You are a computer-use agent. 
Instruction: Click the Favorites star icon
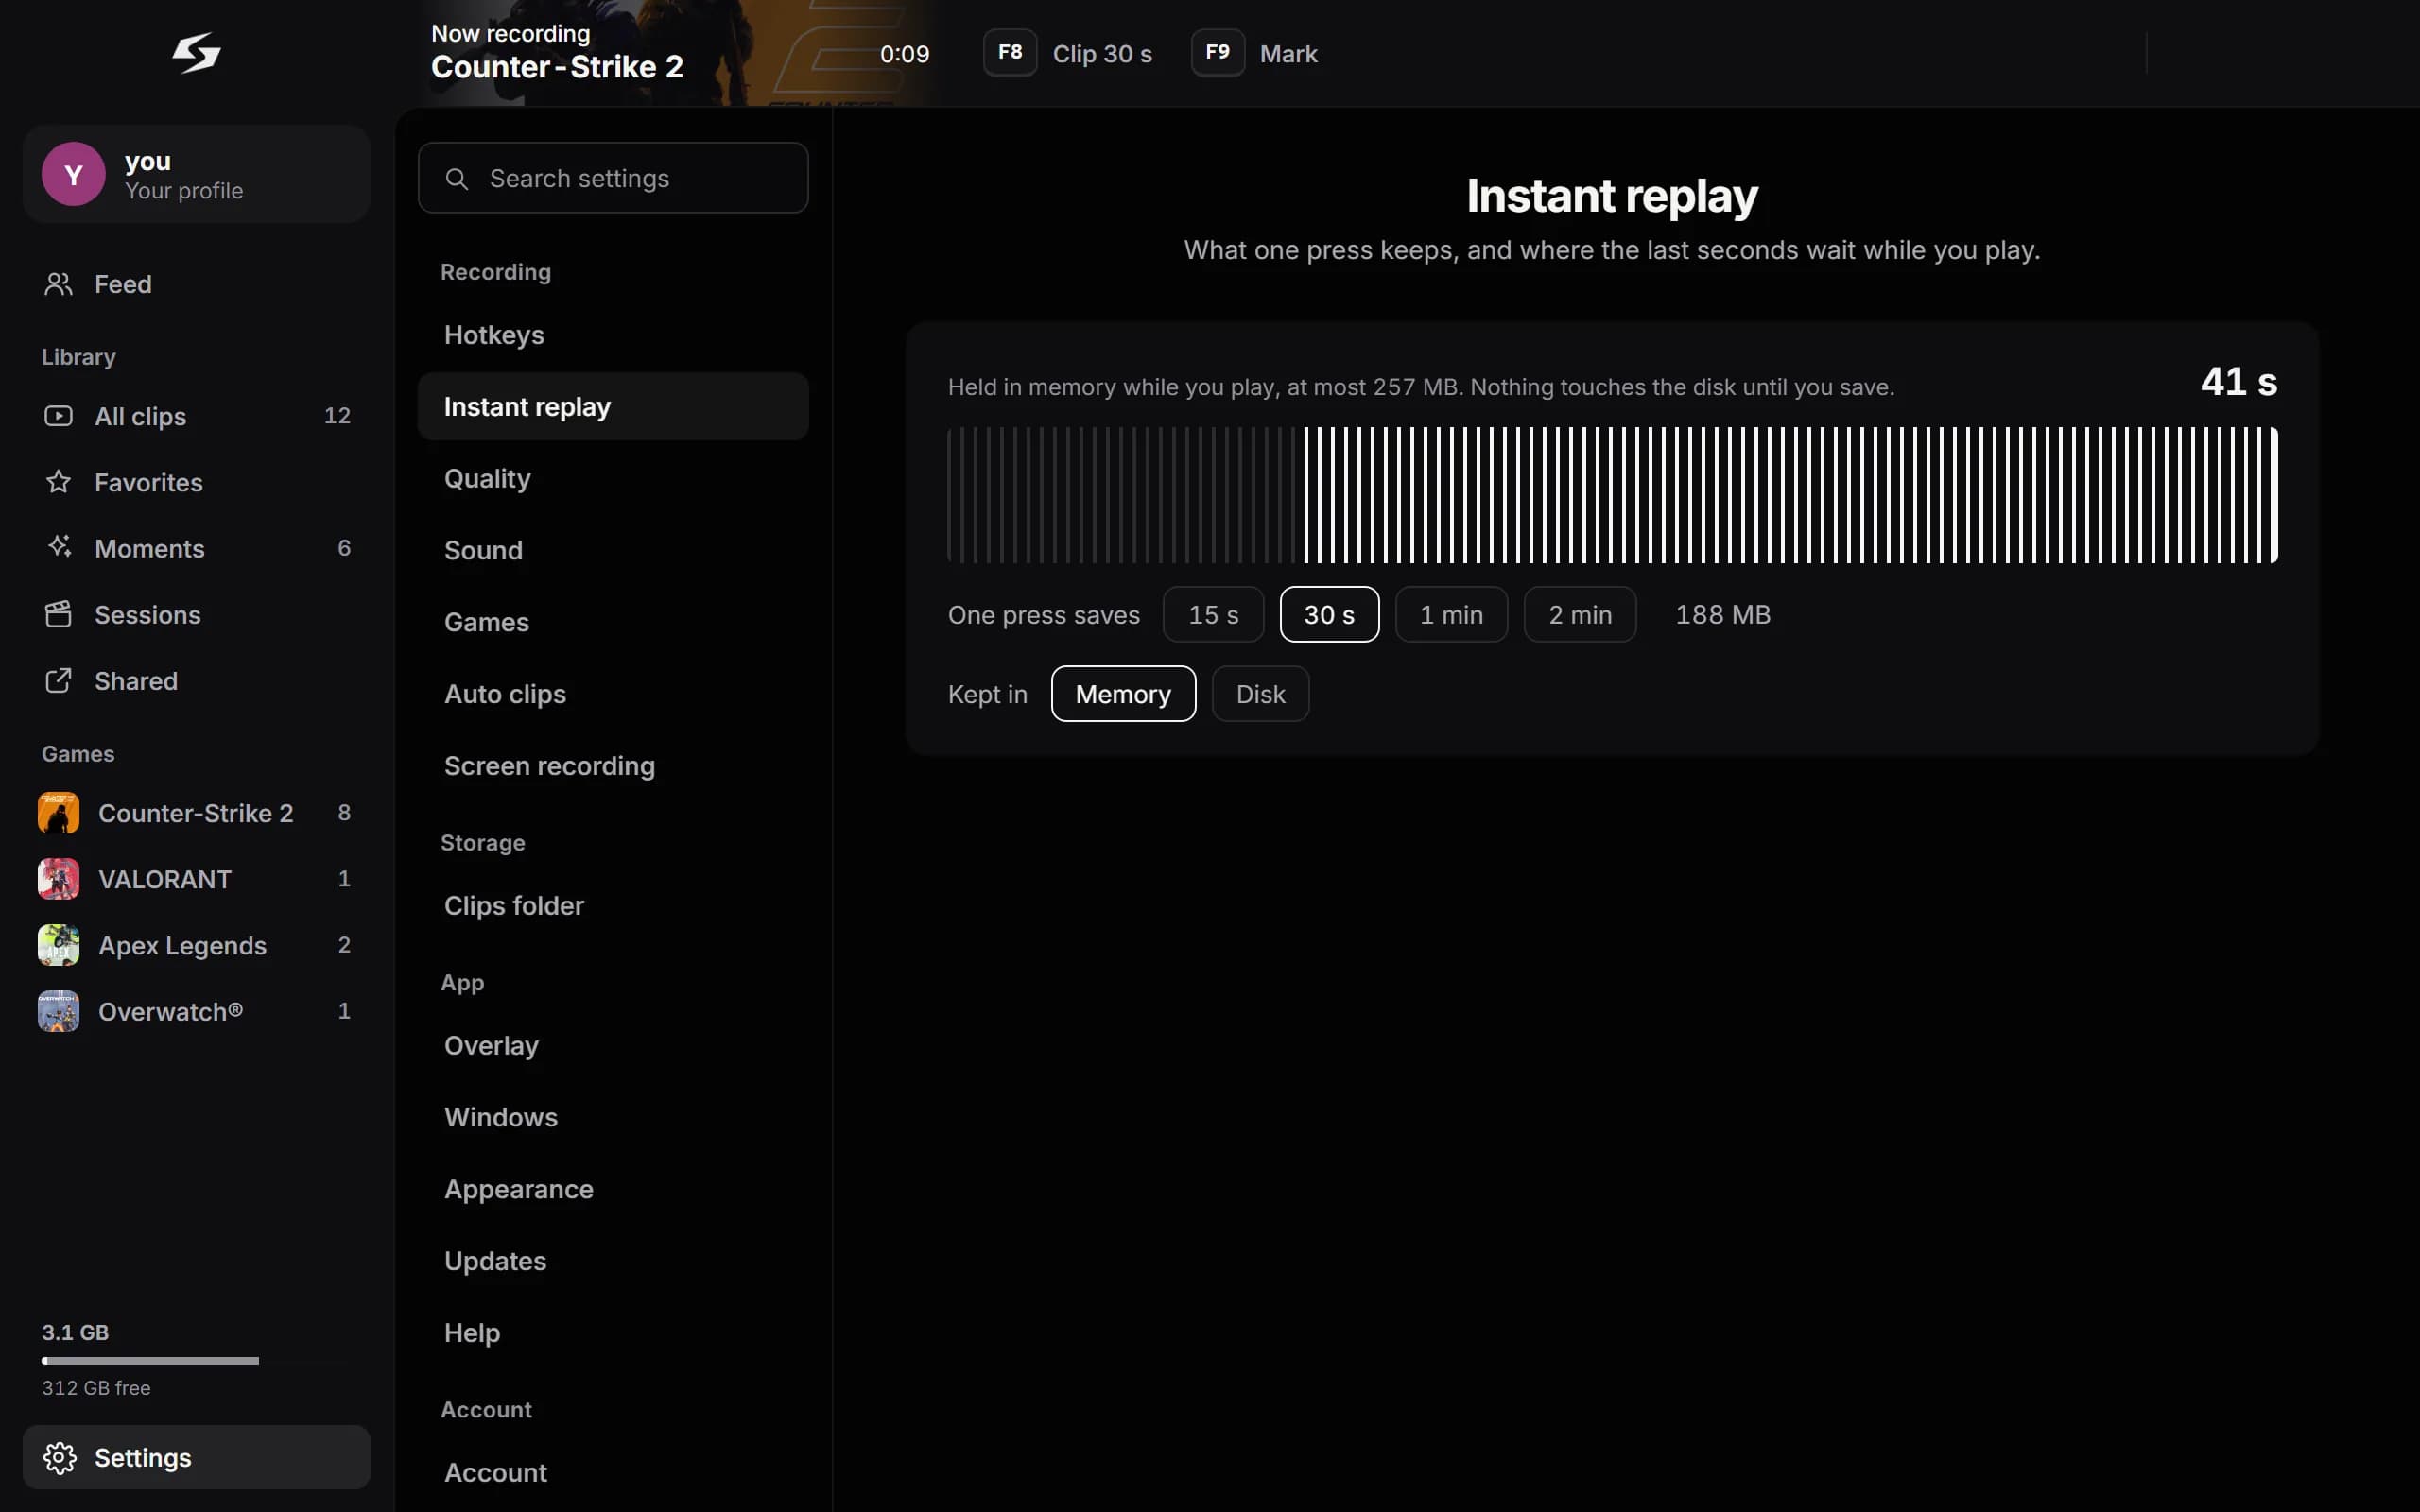click(x=58, y=482)
